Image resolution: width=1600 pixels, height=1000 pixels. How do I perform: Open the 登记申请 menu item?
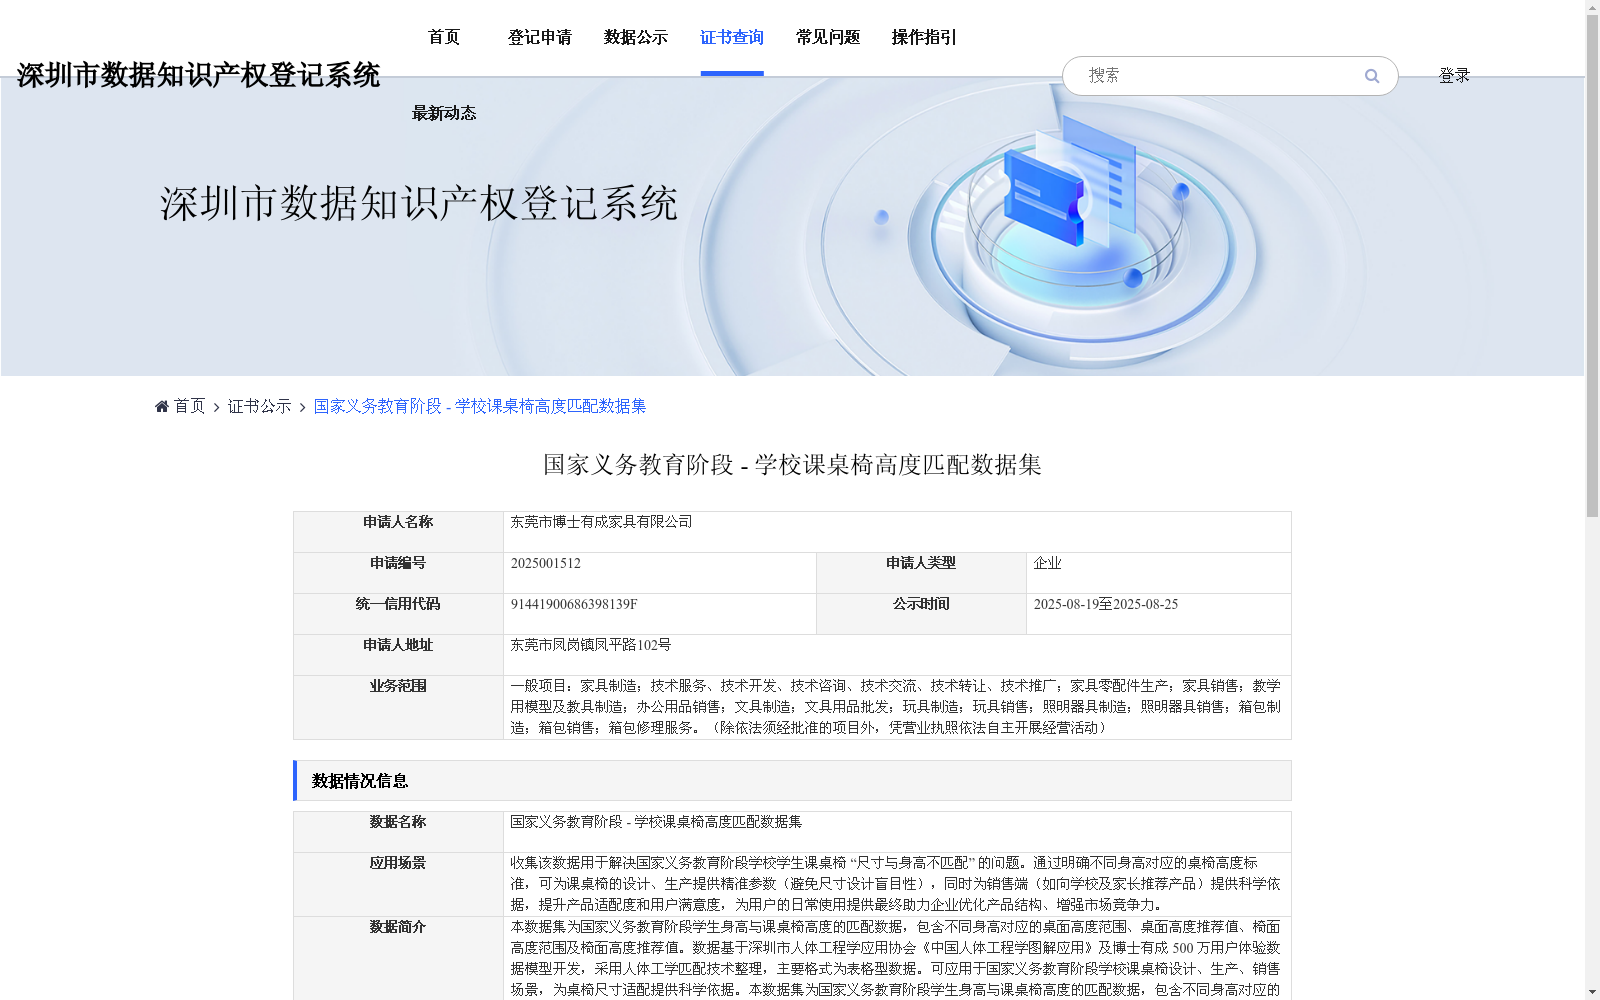pos(540,37)
